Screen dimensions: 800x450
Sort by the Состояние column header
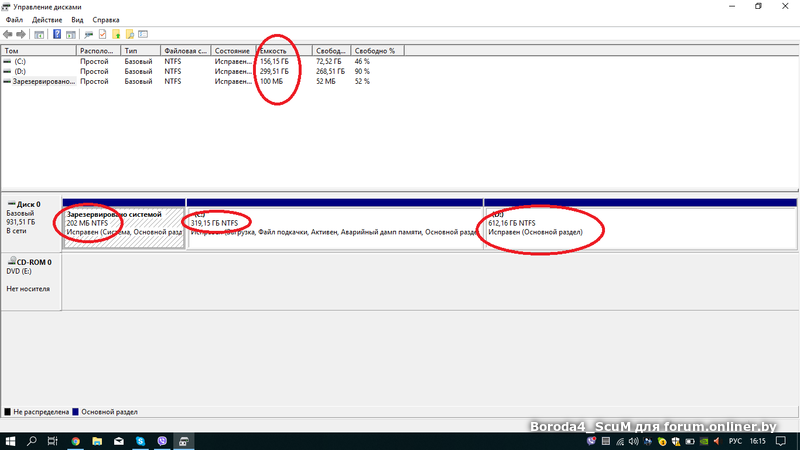pos(233,51)
